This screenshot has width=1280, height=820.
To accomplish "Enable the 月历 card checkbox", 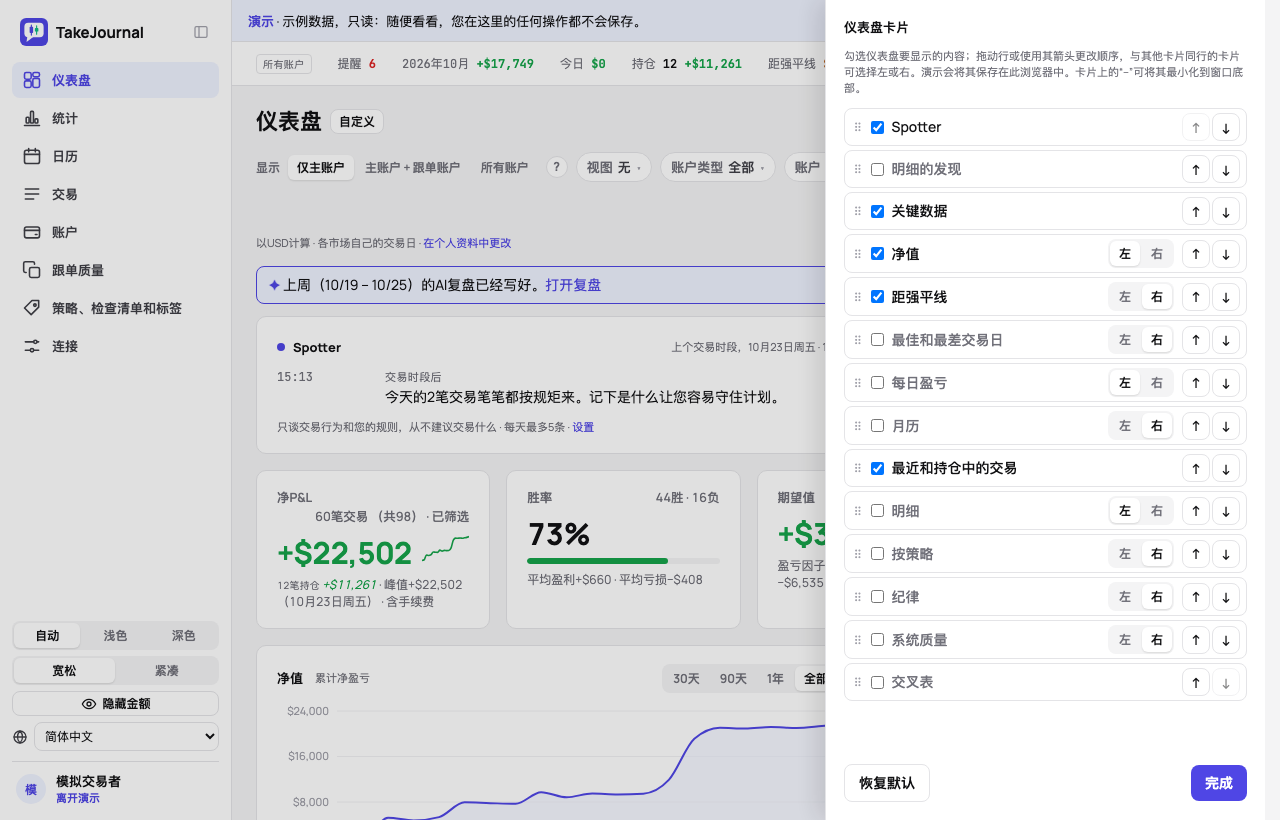I will pyautogui.click(x=877, y=425).
